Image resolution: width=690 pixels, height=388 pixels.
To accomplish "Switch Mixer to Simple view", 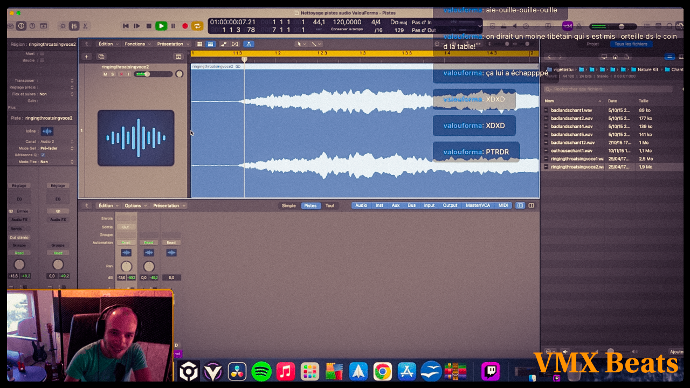I will pos(289,206).
